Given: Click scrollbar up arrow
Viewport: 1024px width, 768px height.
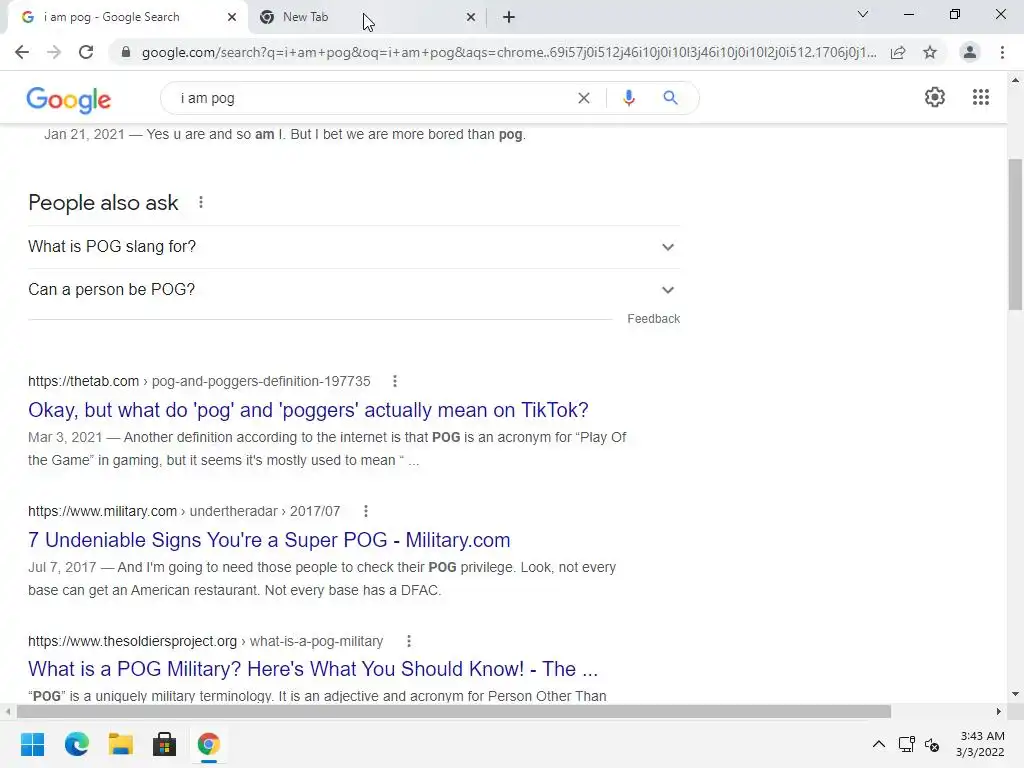Looking at the screenshot, I should tap(1015, 80).
